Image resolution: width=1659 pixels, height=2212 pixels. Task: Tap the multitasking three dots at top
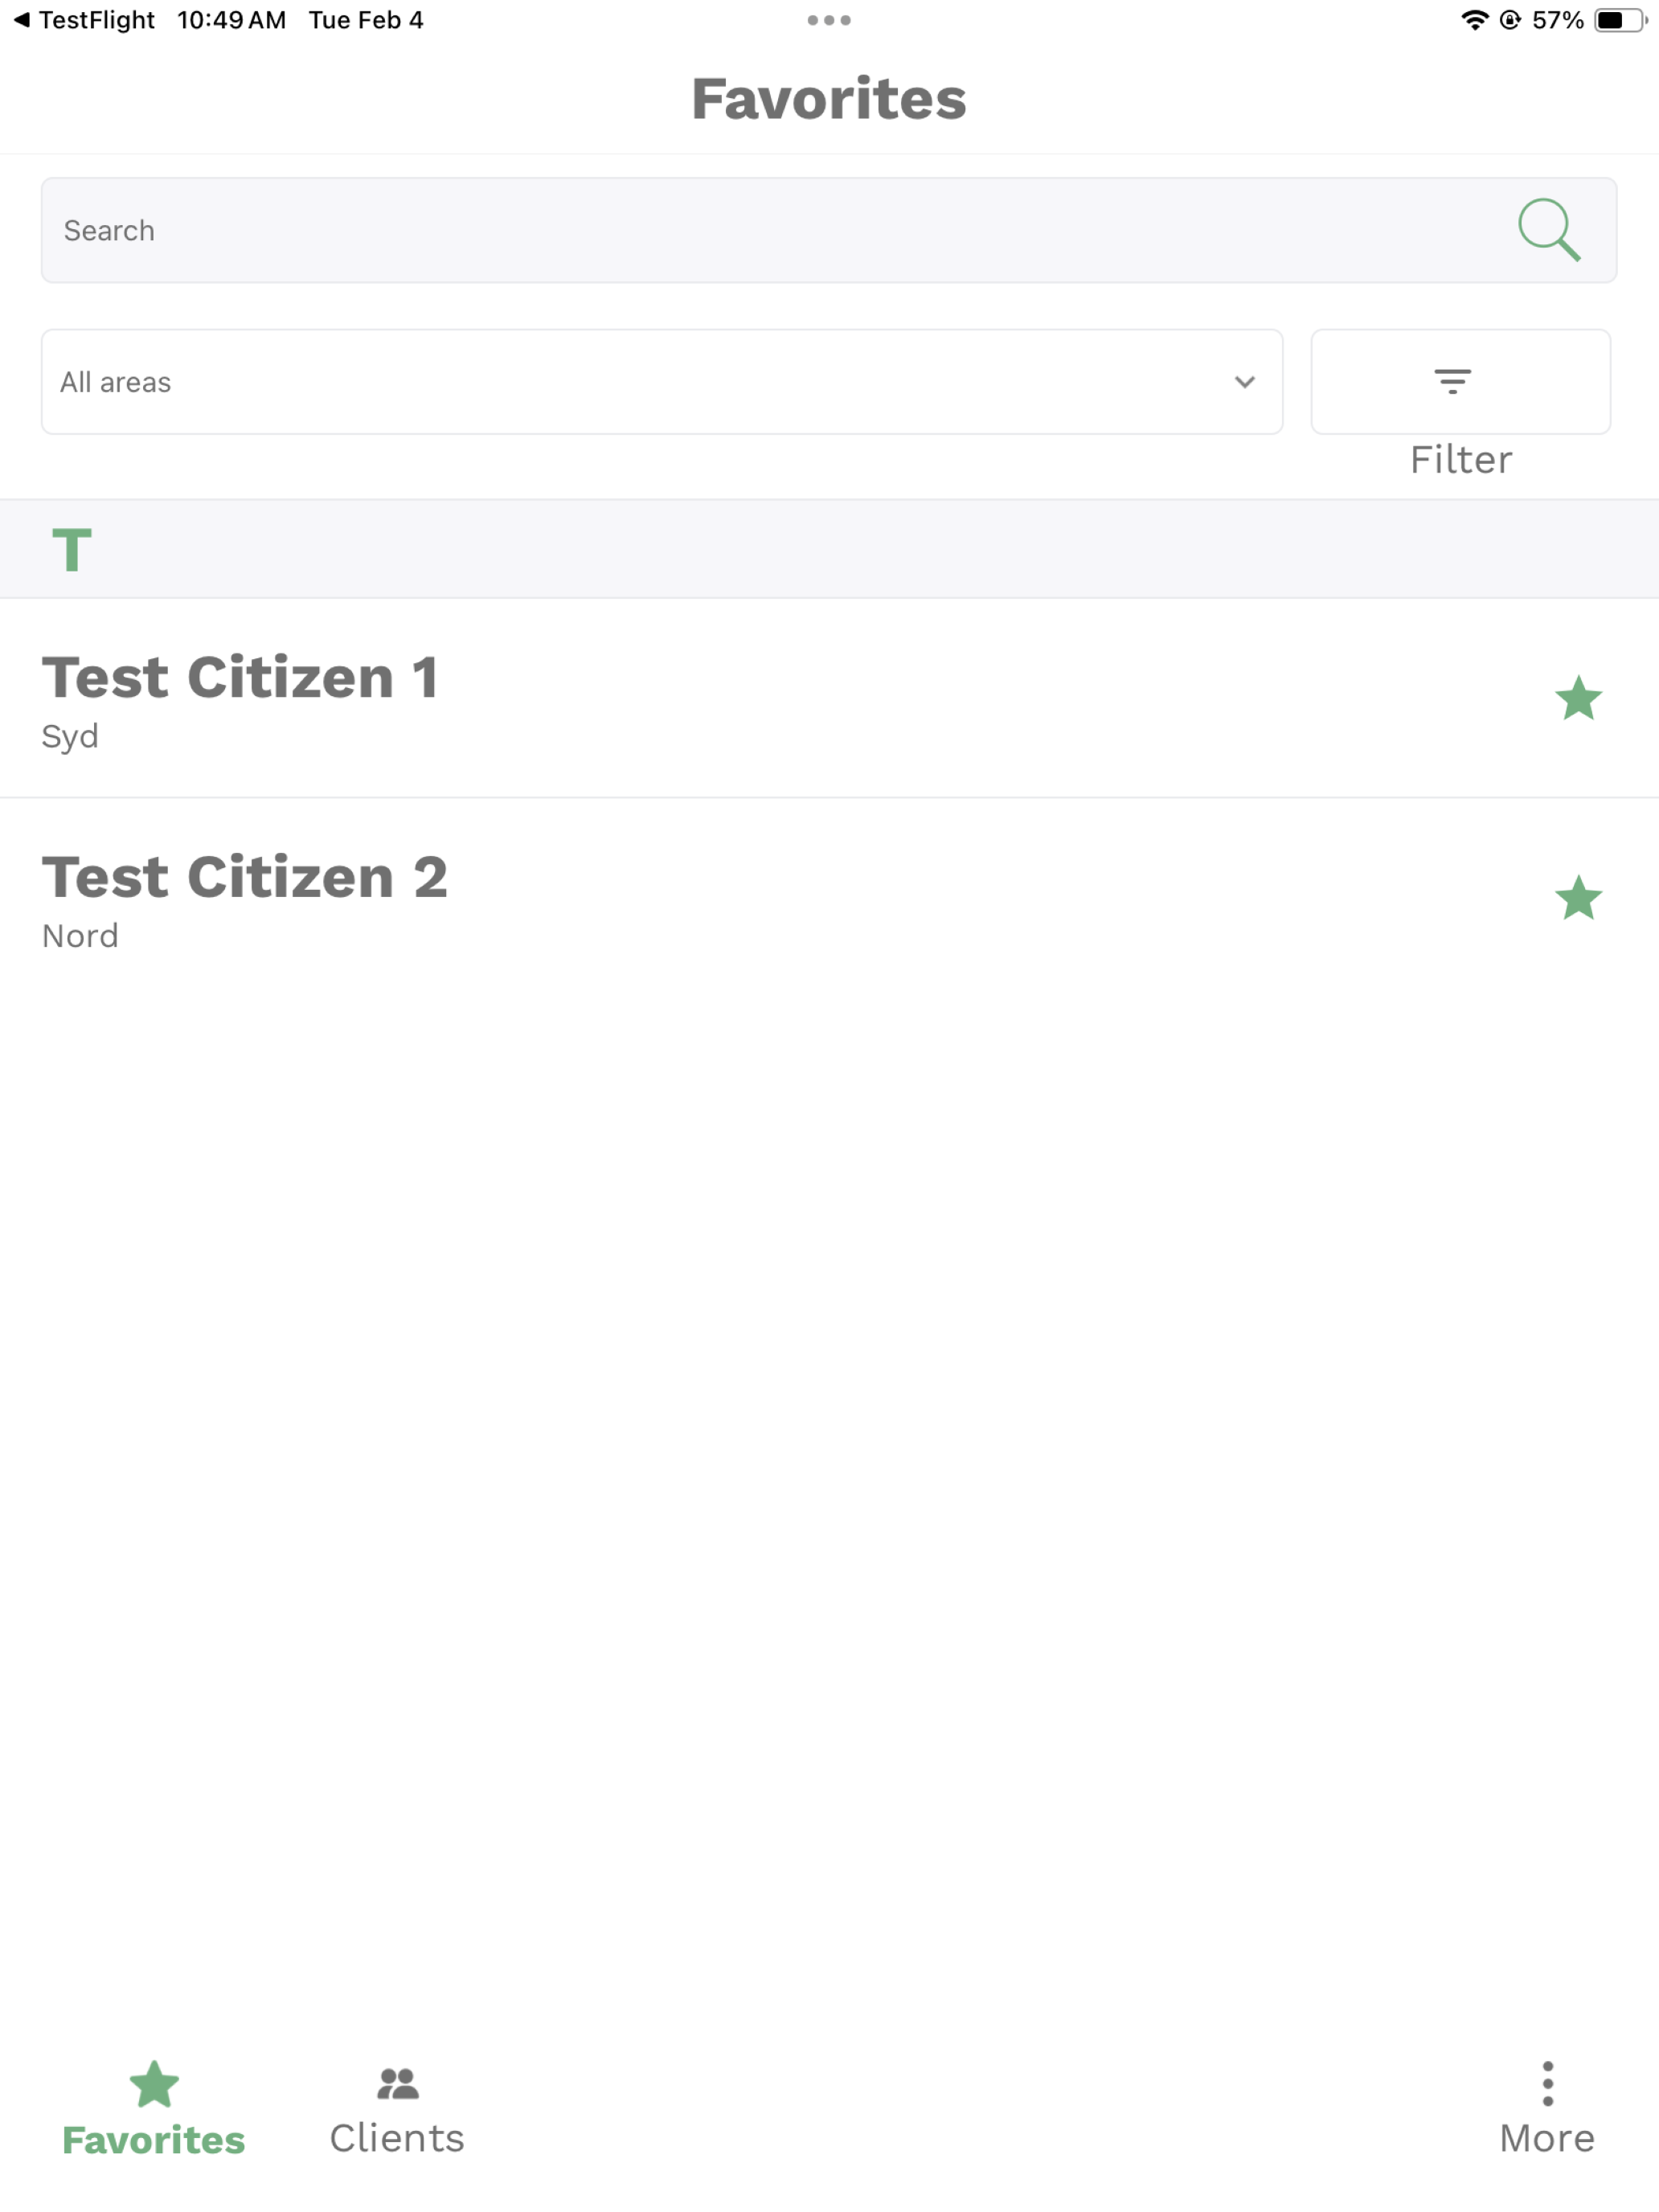[x=829, y=20]
